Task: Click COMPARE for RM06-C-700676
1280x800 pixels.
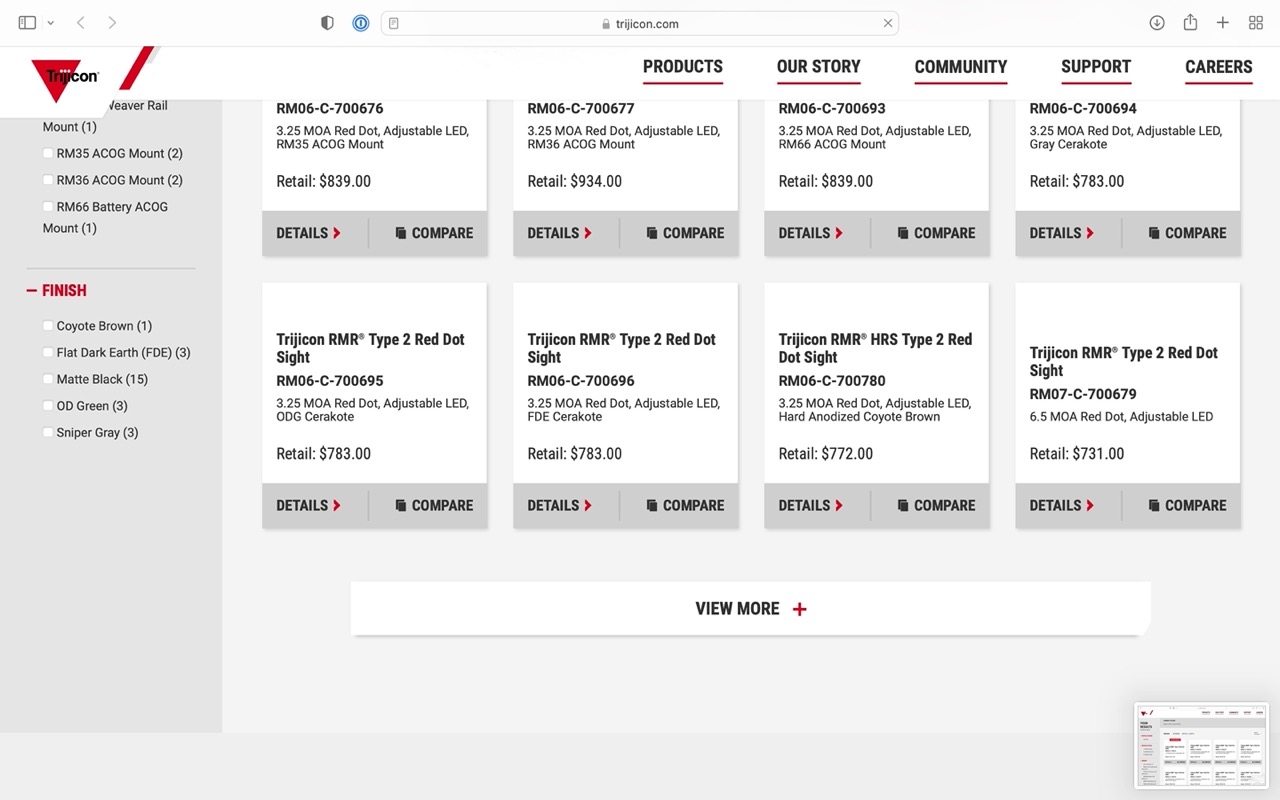Action: 434,233
